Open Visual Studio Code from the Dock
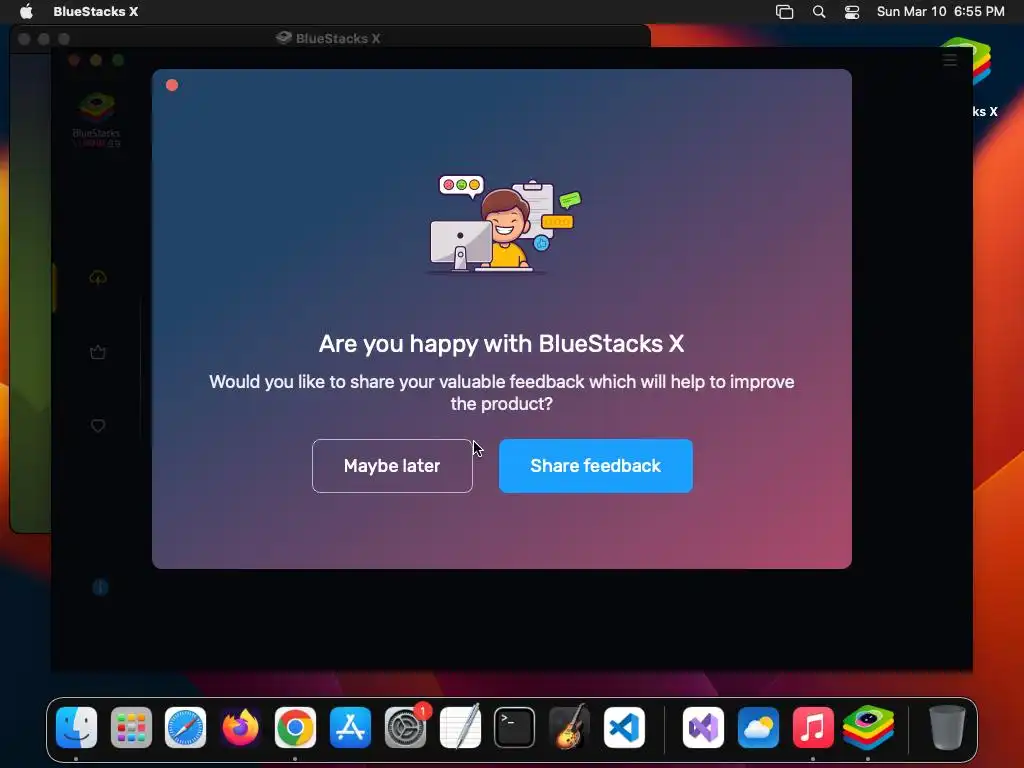The width and height of the screenshot is (1024, 768). [624, 727]
